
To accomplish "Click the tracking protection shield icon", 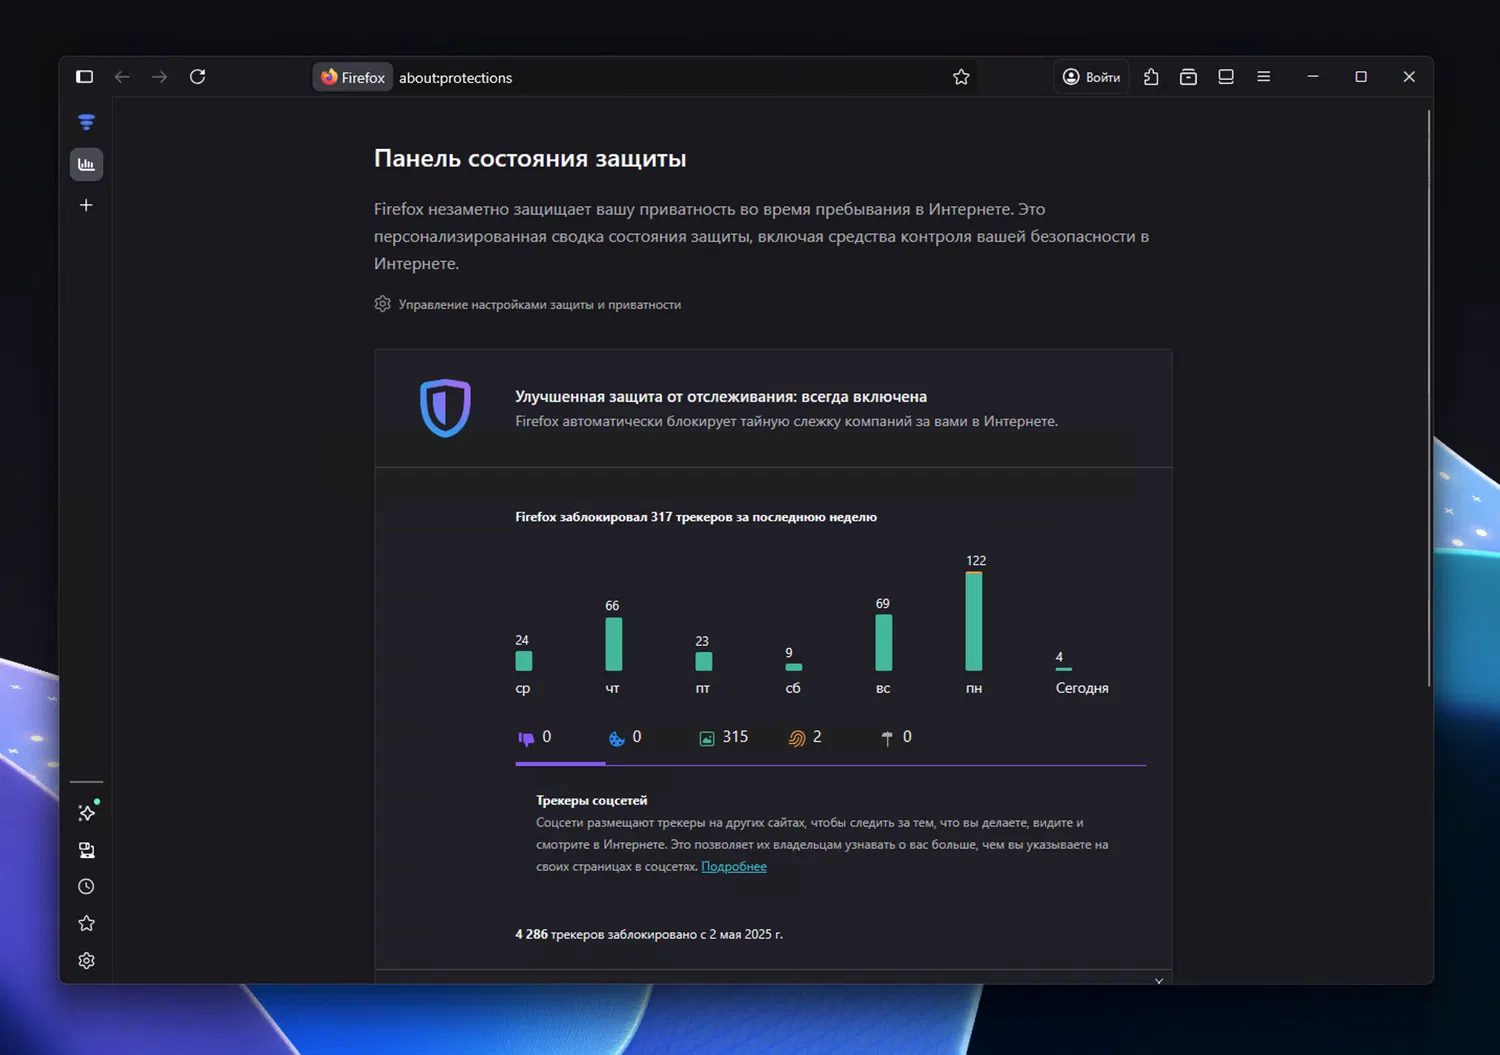I will point(445,408).
